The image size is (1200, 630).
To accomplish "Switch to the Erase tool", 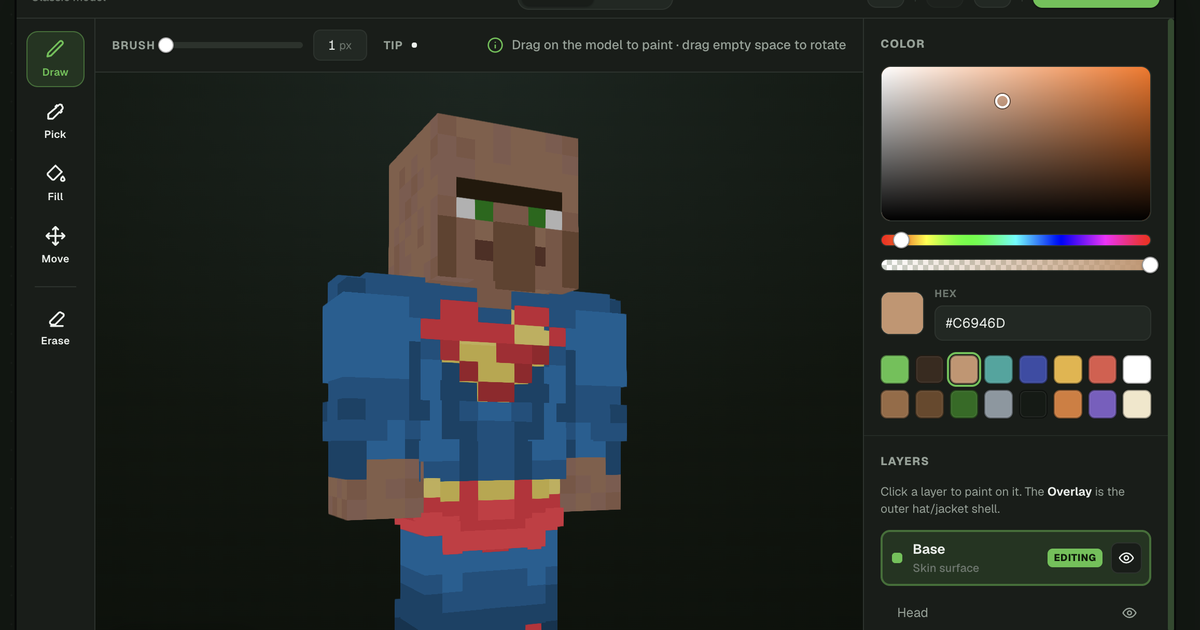I will [x=55, y=327].
